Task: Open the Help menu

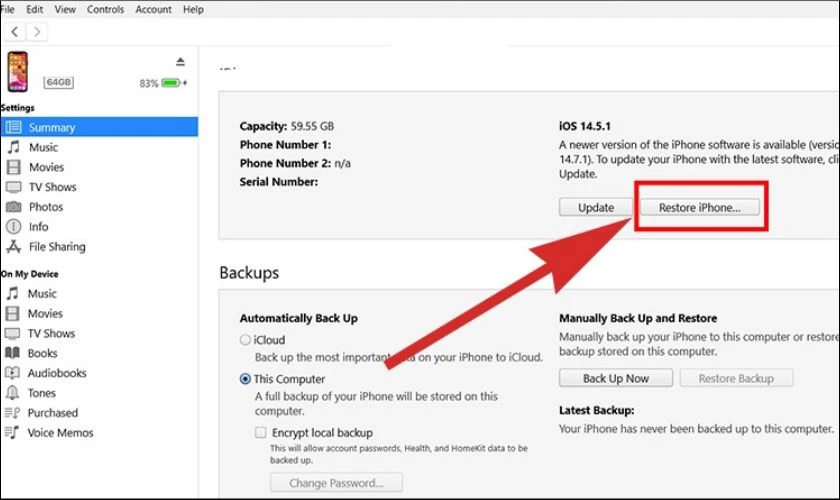Action: pos(193,9)
